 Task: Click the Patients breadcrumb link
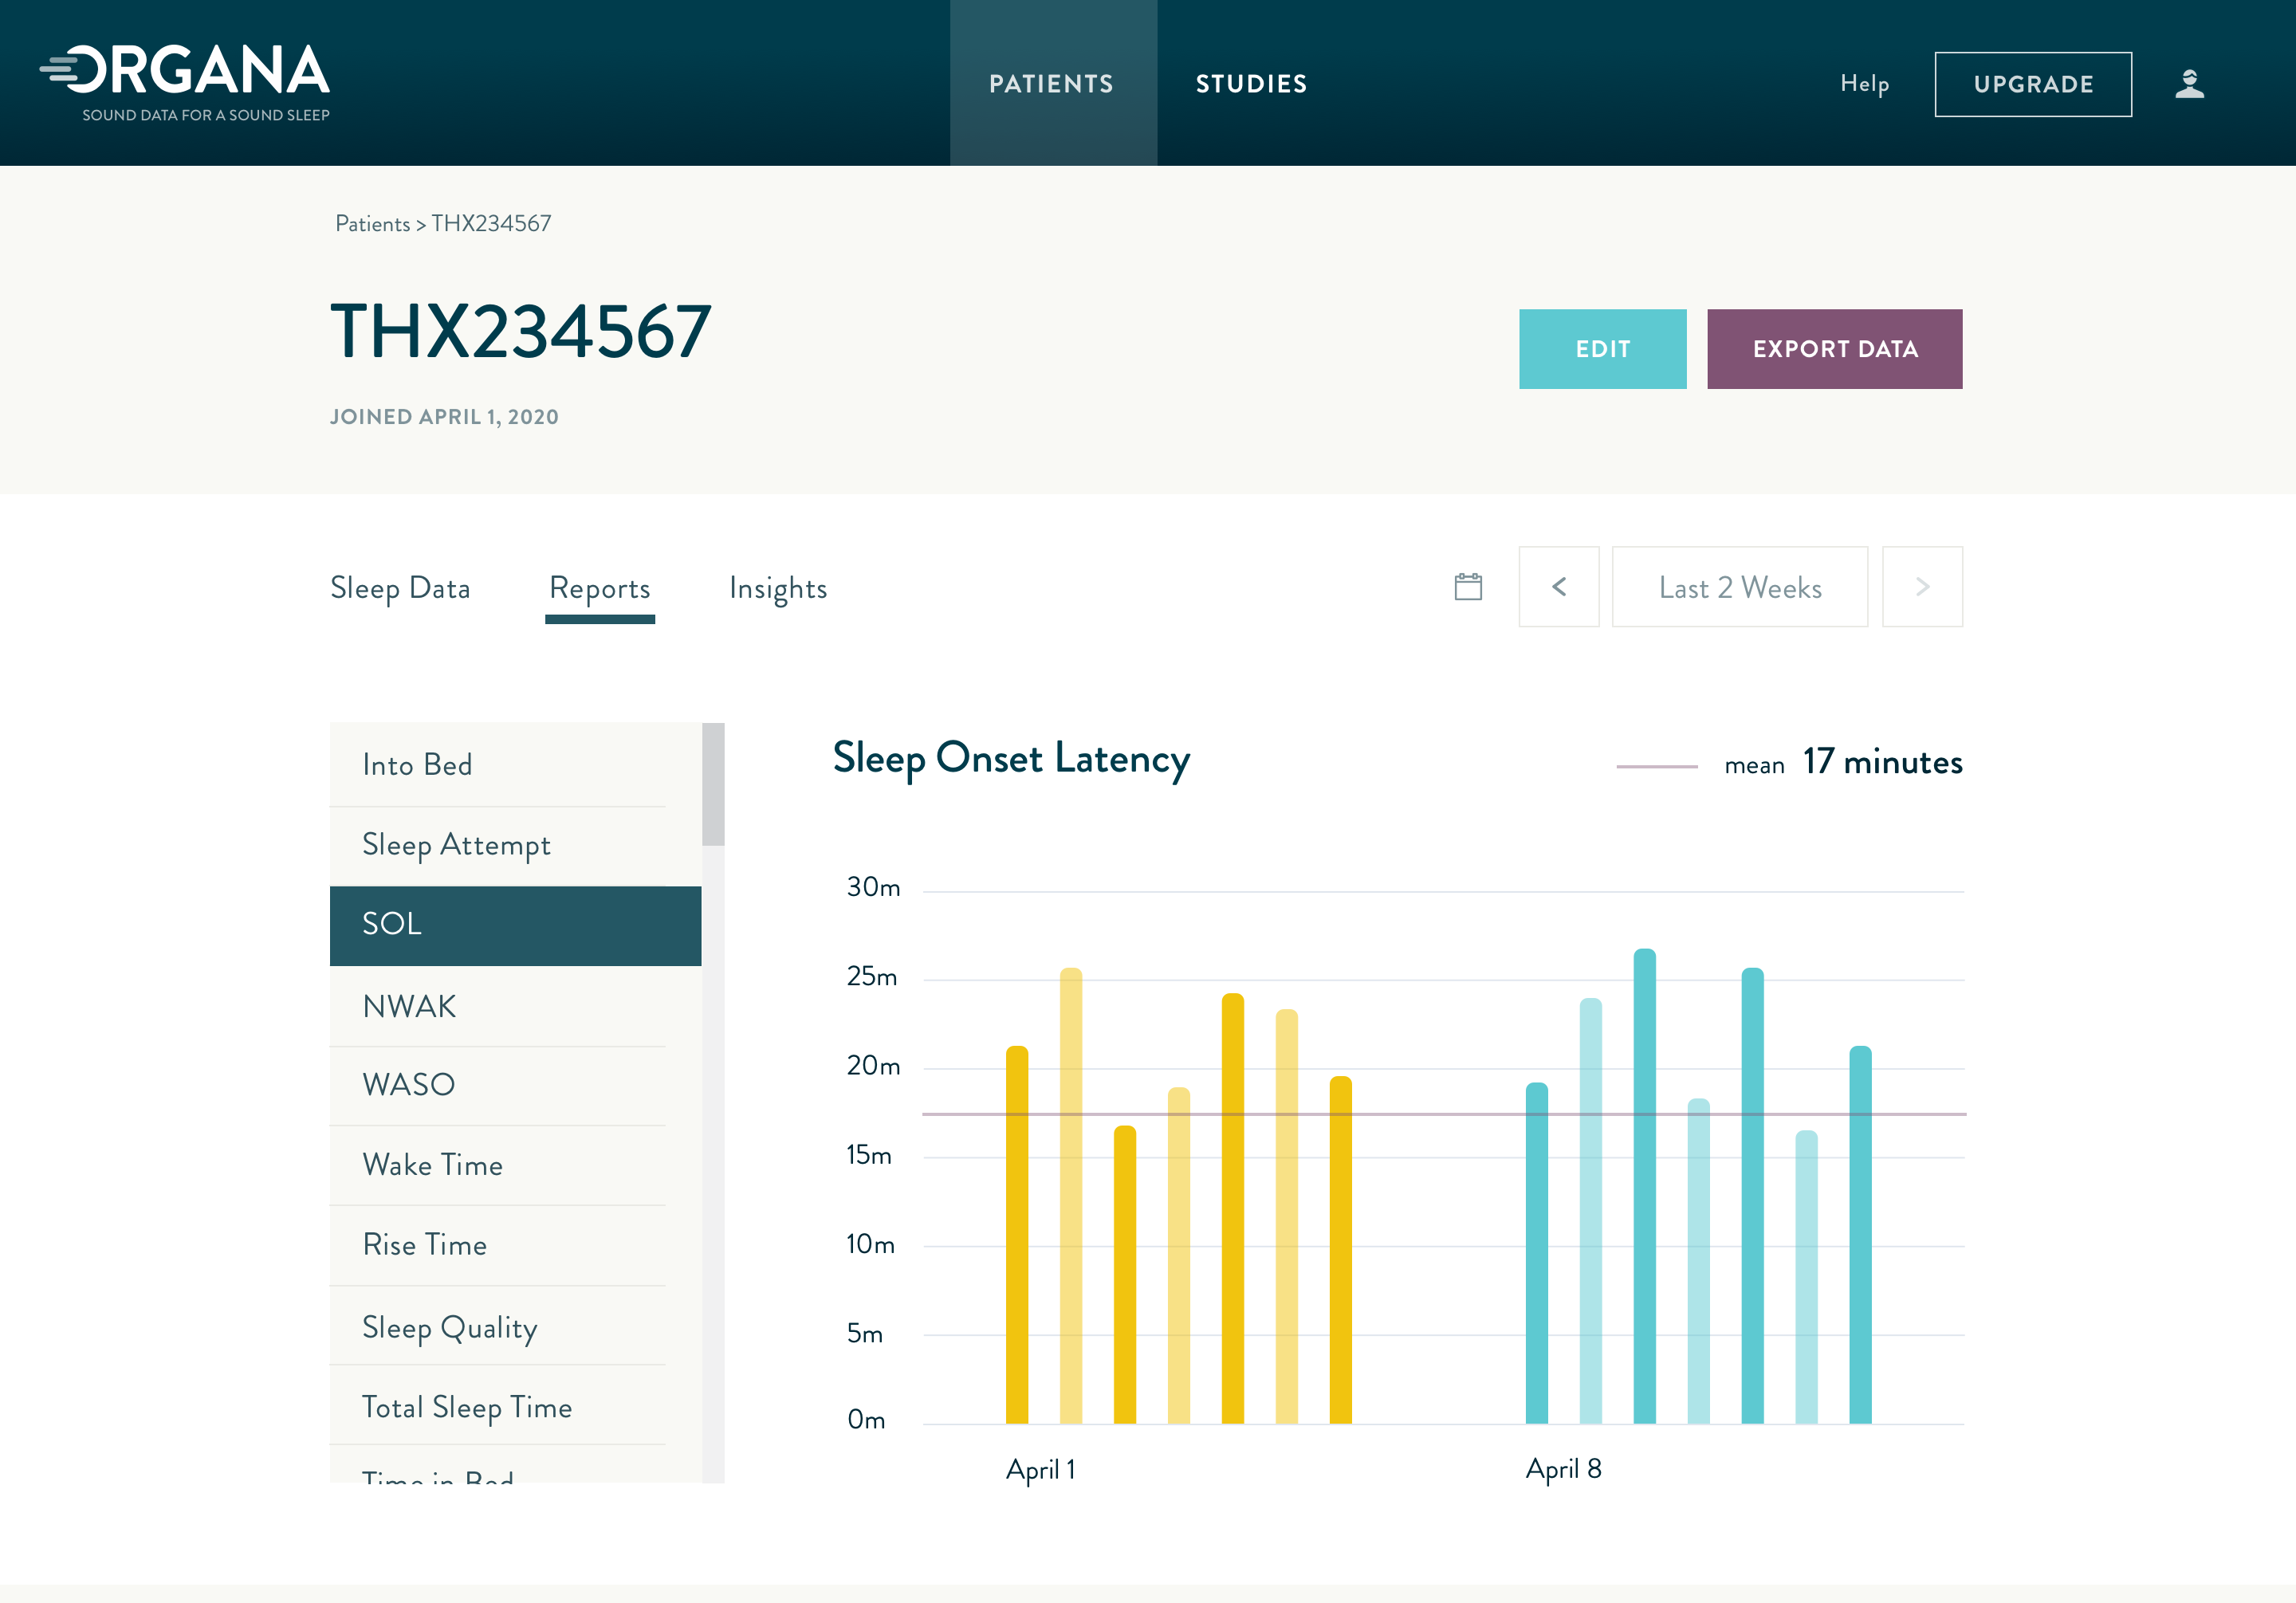[x=372, y=224]
